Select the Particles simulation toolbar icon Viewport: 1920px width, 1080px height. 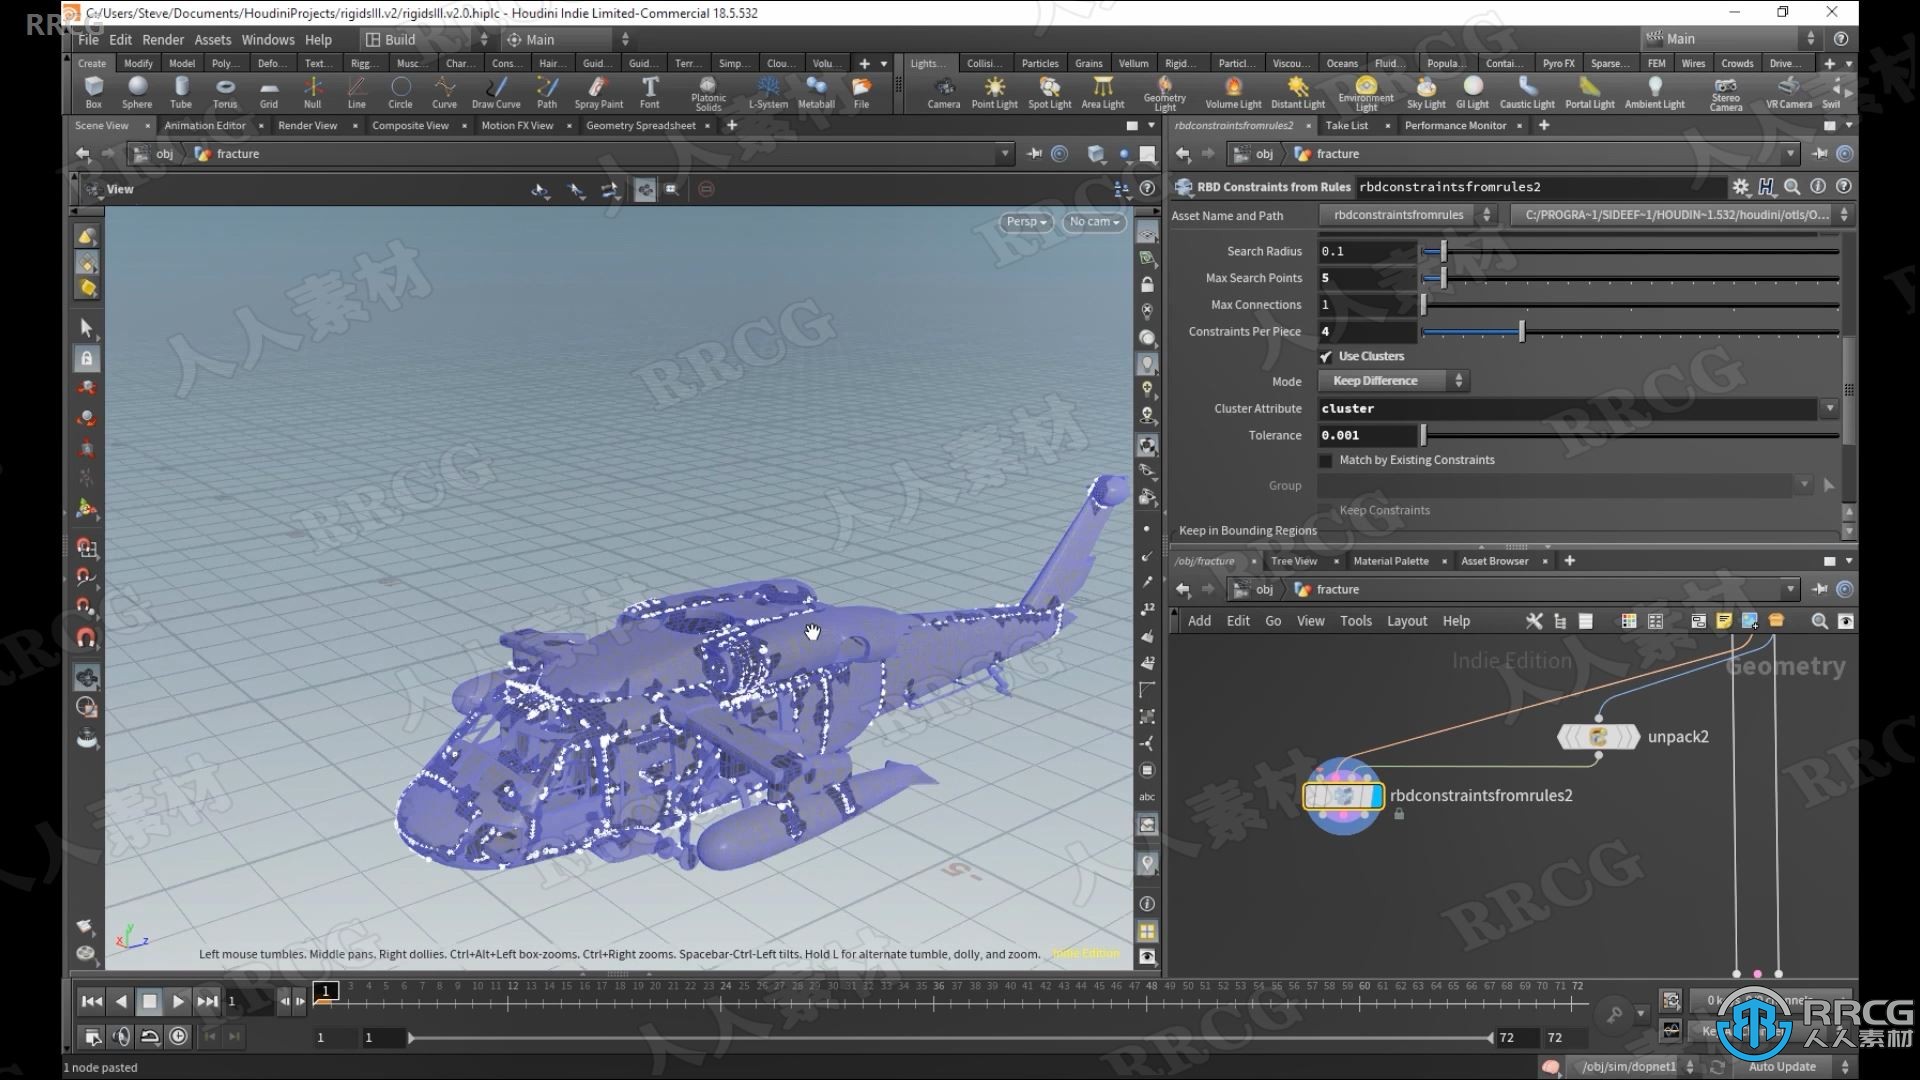tap(1040, 62)
